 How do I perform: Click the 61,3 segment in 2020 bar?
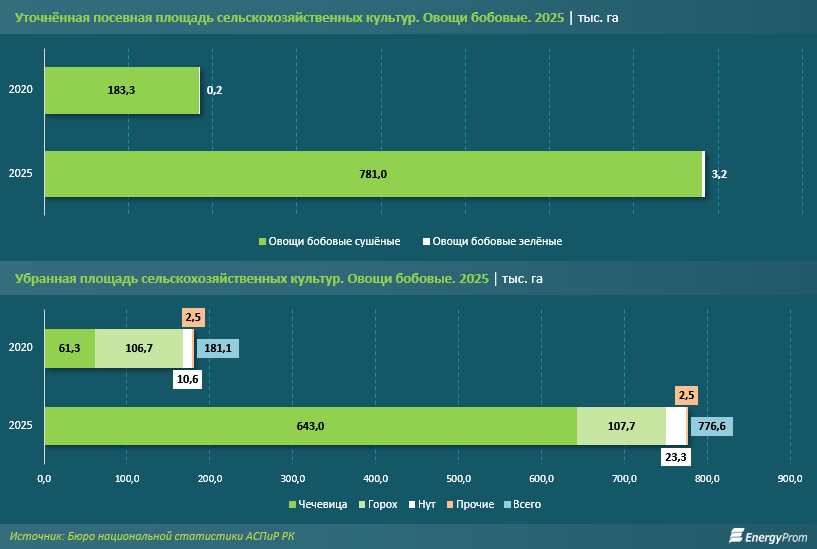point(69,348)
